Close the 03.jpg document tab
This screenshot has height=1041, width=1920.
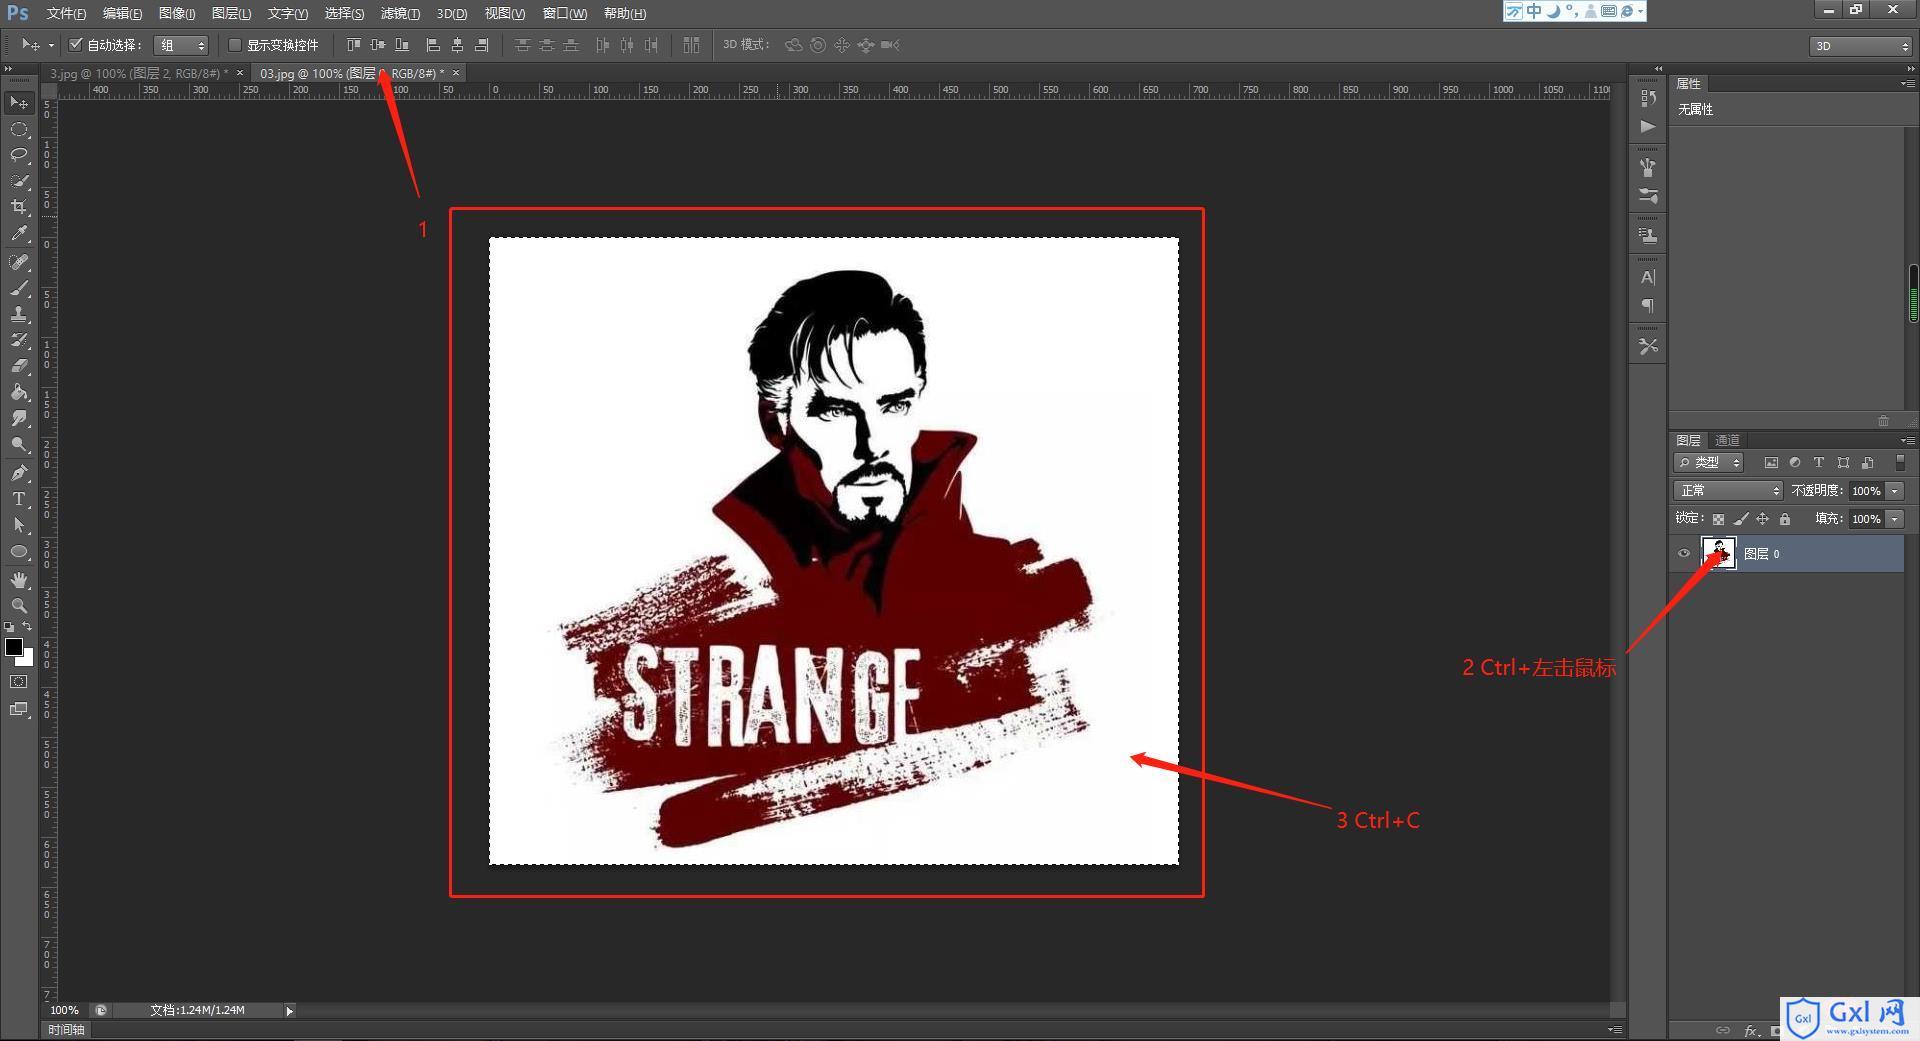[x=456, y=73]
